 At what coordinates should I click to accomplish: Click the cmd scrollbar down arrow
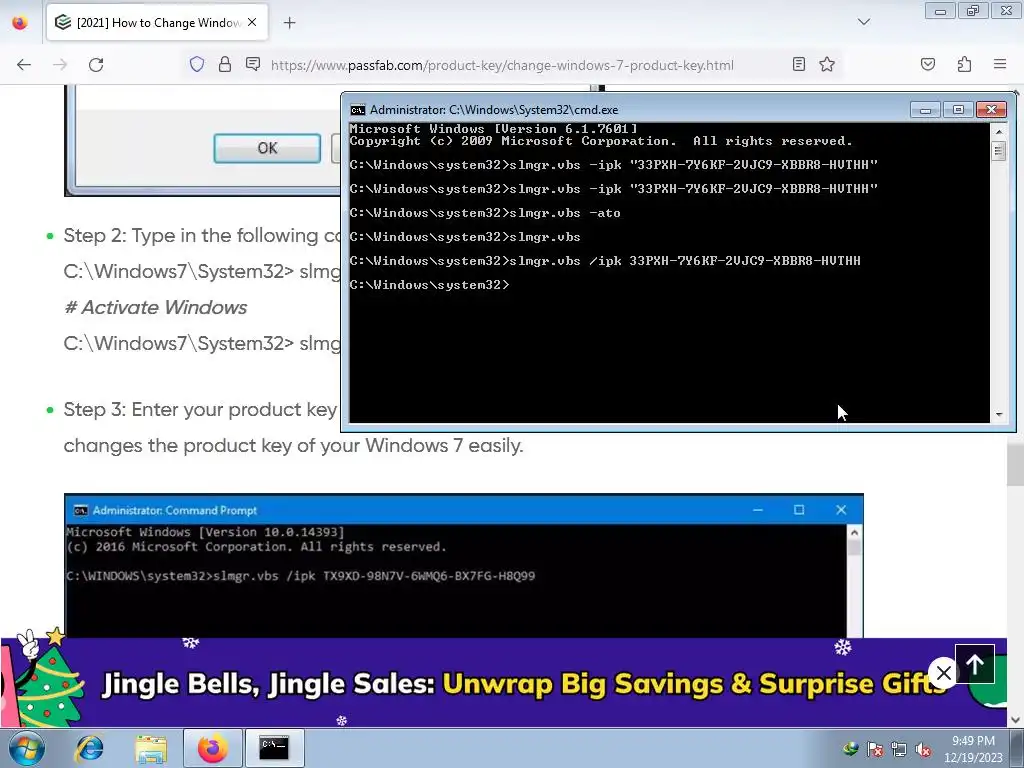998,415
